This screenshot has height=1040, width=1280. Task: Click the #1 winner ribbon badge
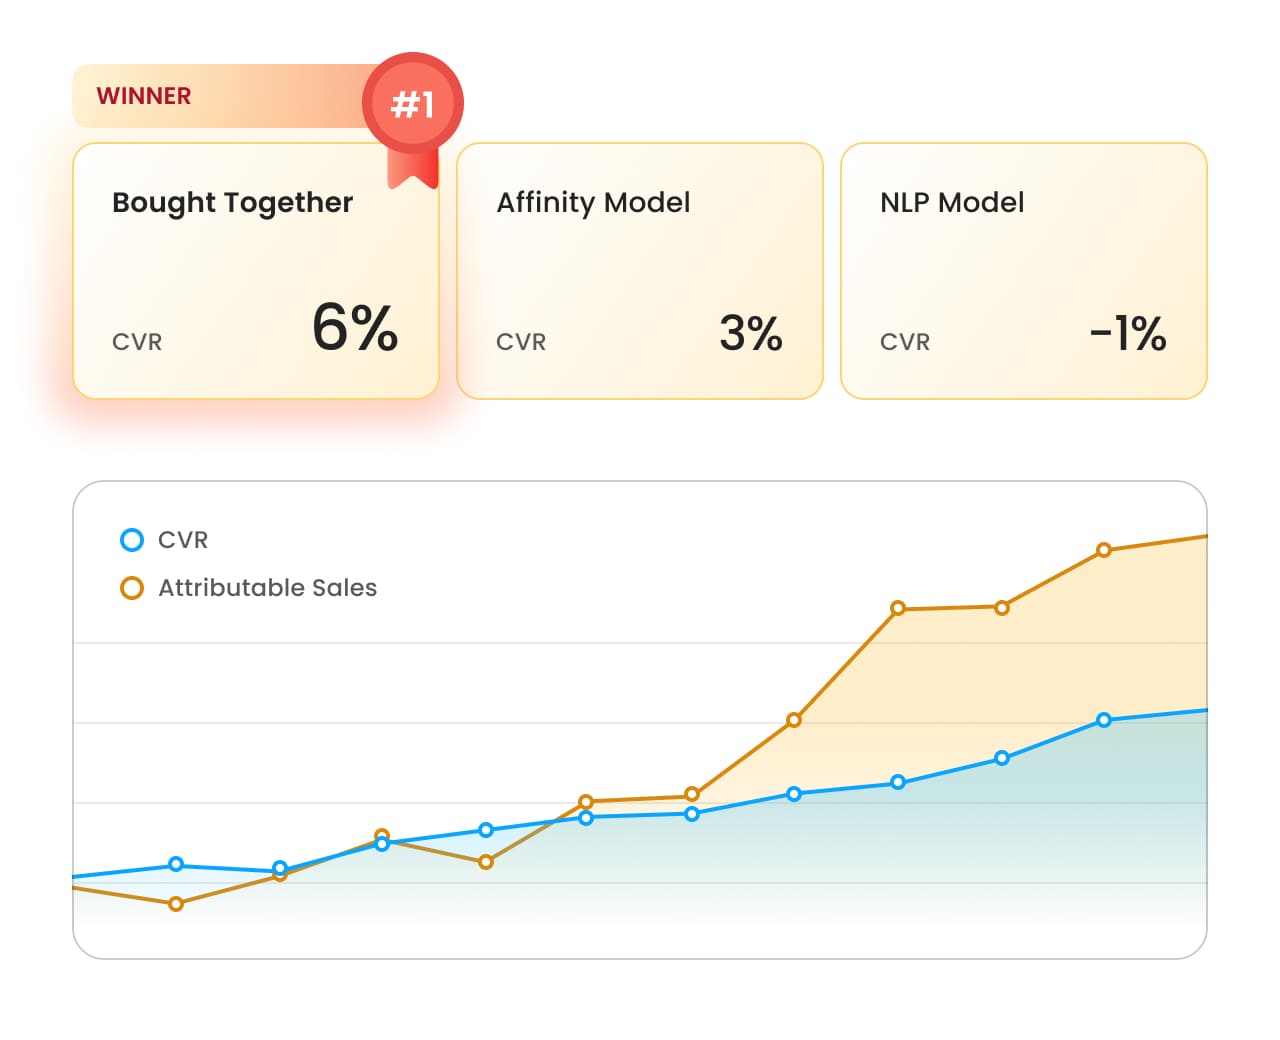pos(412,104)
